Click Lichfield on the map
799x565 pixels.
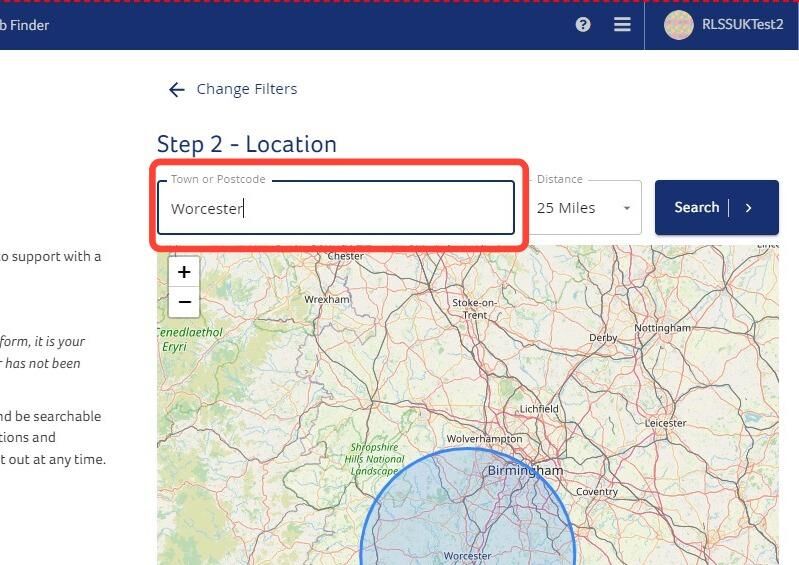(x=539, y=409)
